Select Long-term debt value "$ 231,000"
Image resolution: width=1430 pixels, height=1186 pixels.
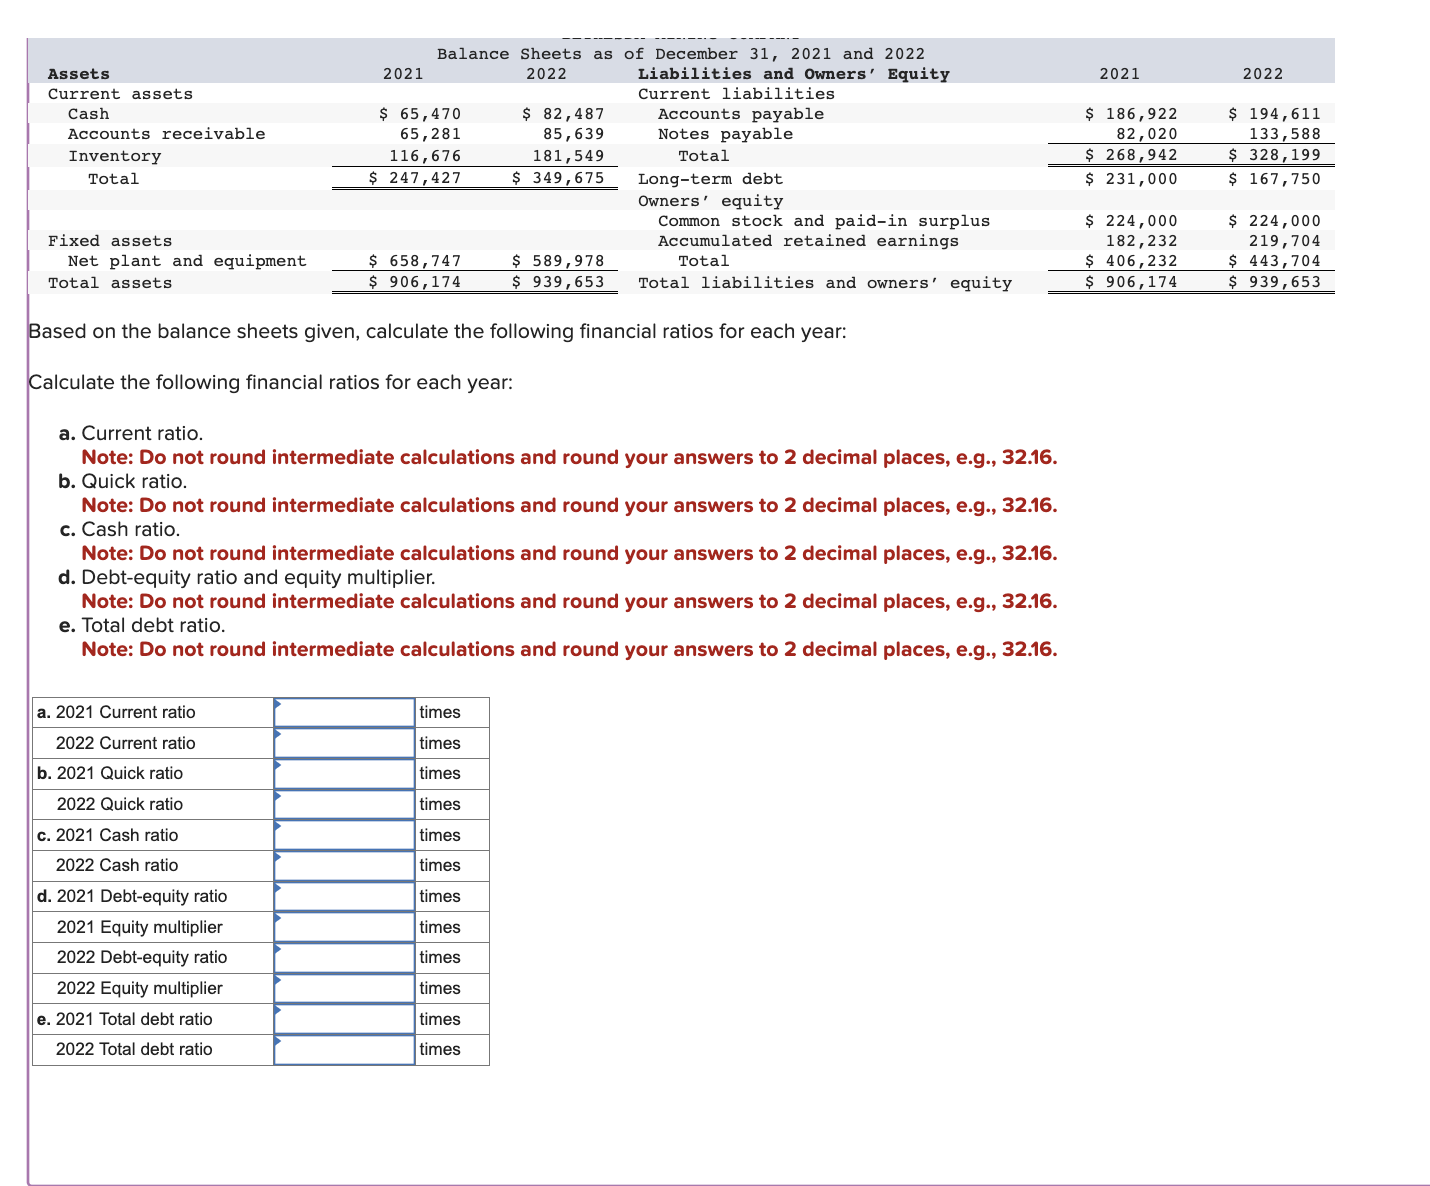1131,179
